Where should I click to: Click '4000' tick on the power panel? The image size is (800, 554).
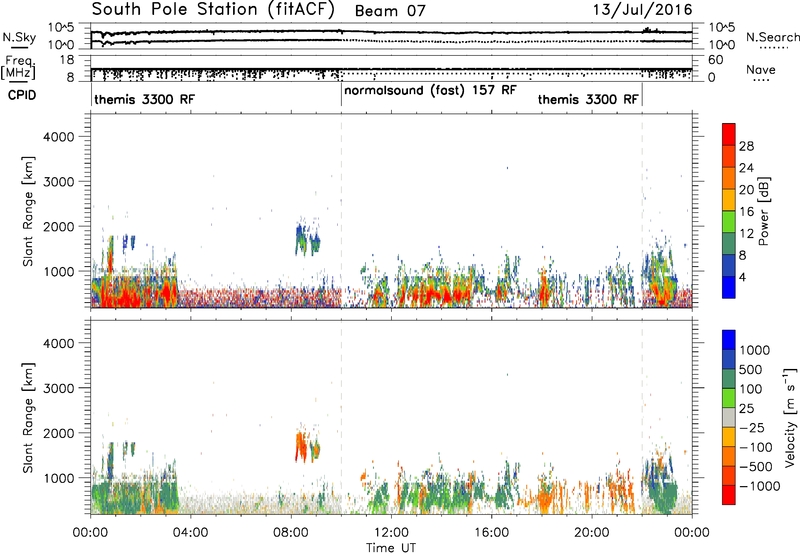58,137
